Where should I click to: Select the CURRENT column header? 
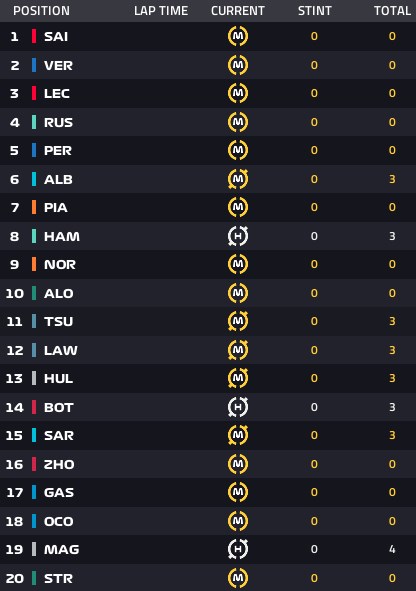pos(238,11)
